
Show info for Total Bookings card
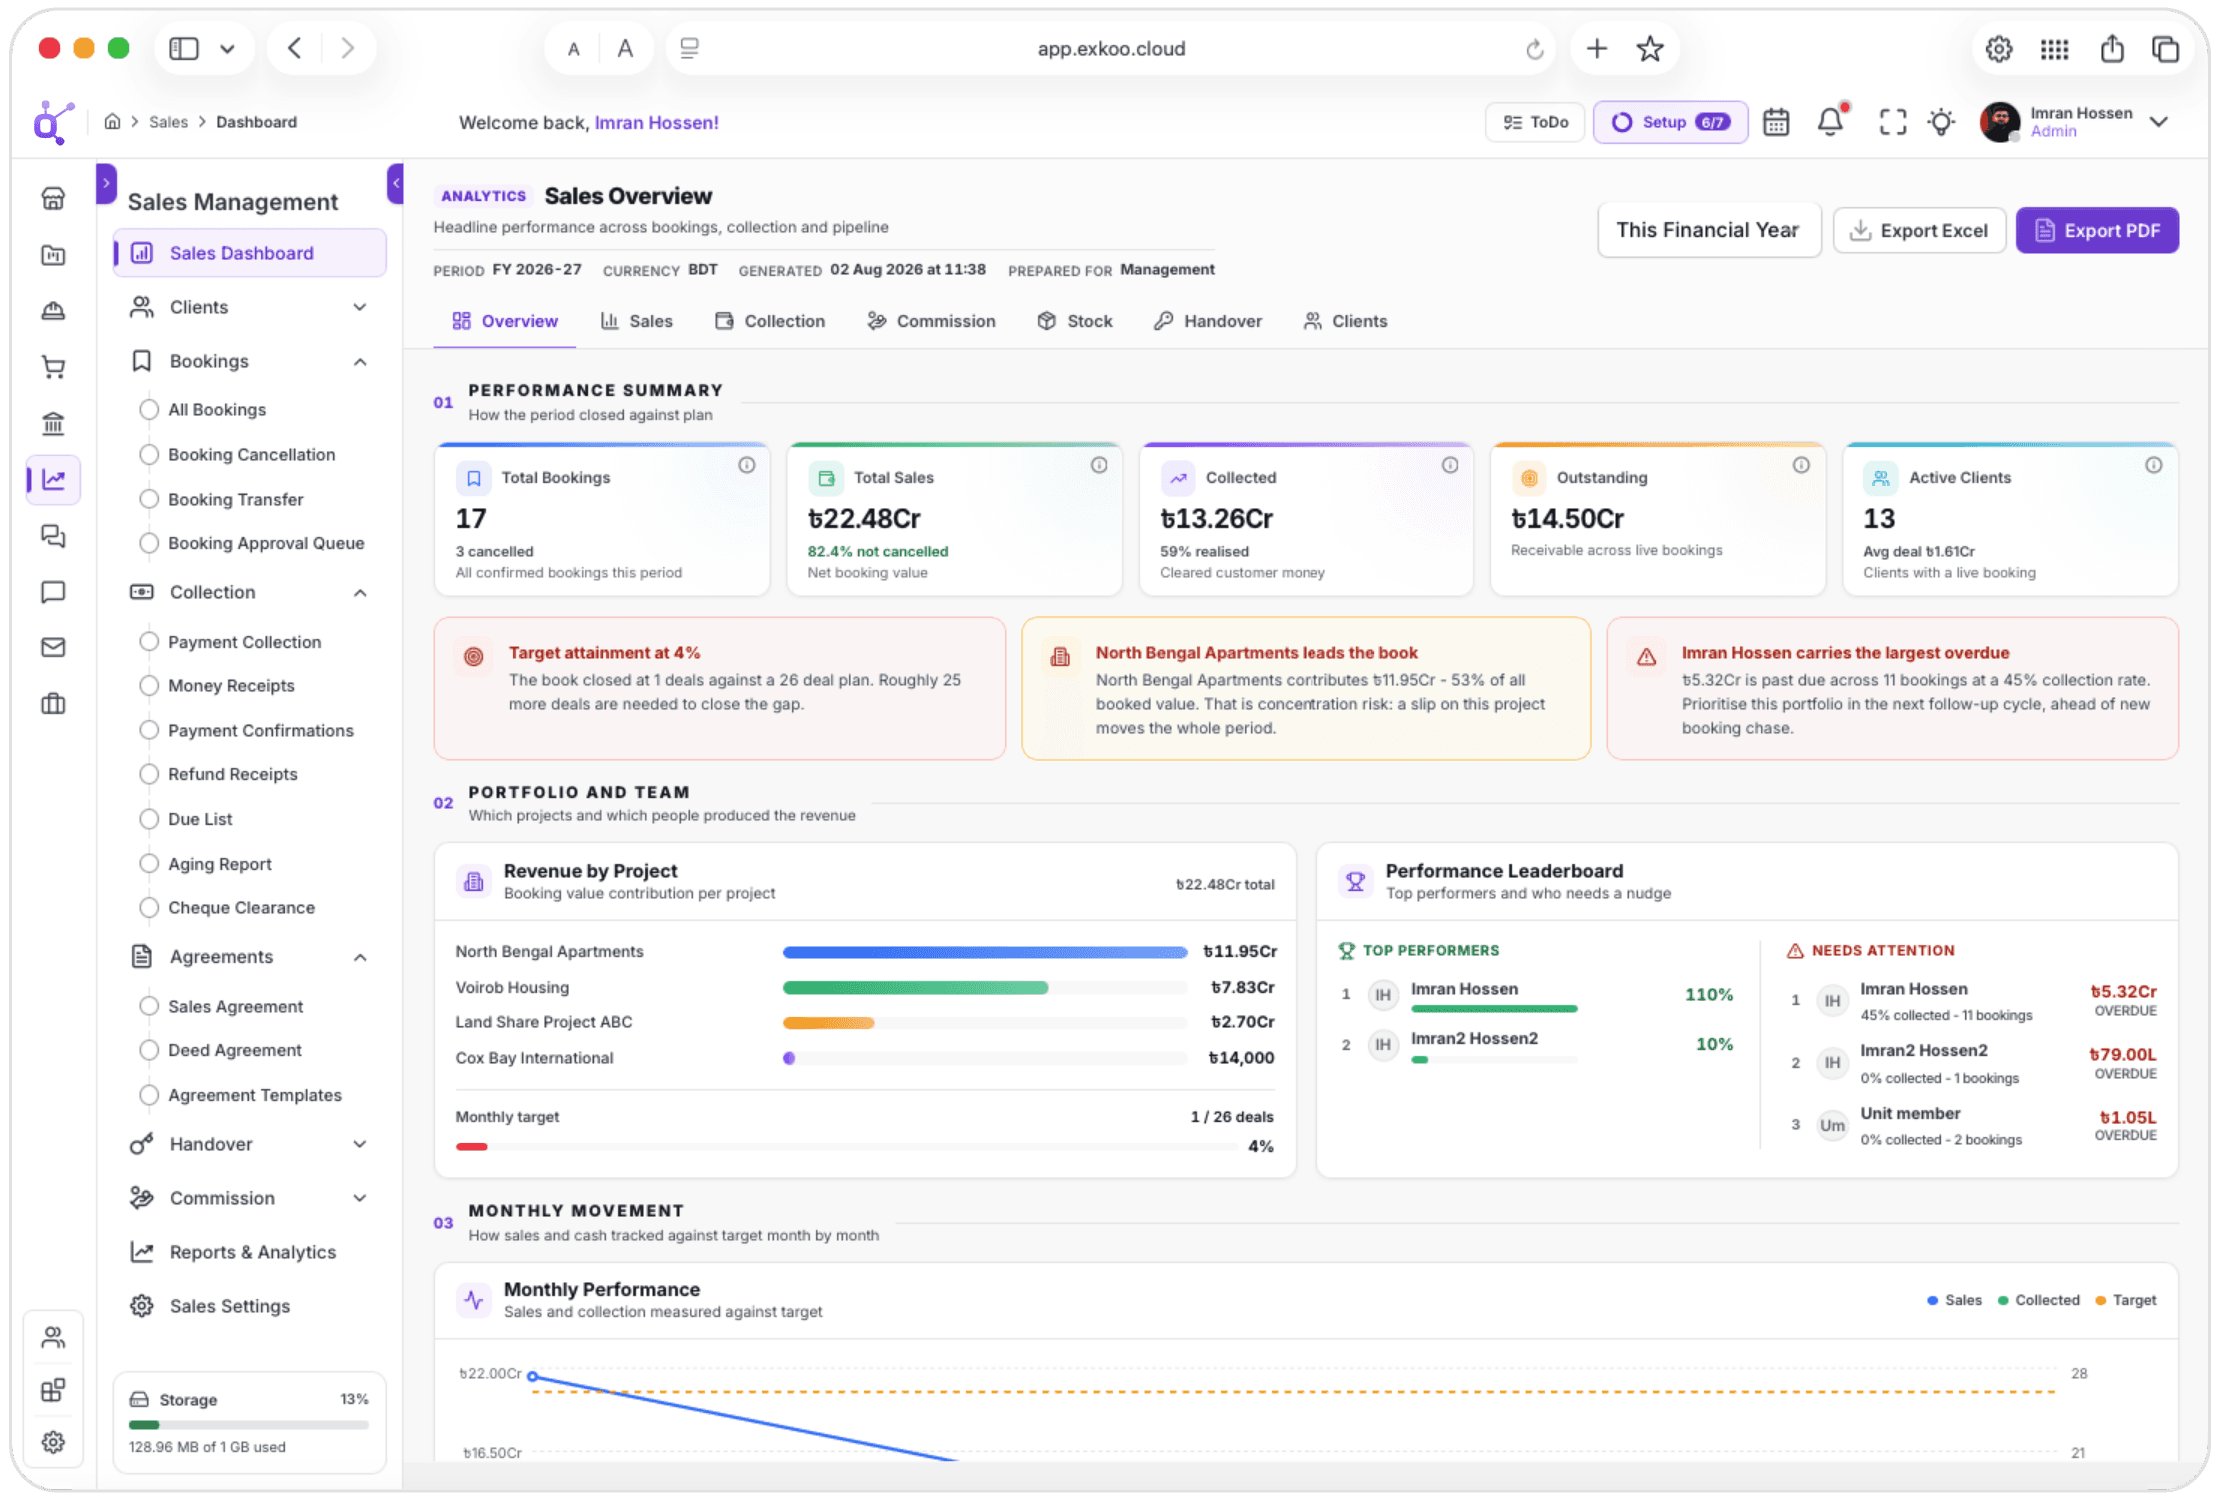pos(747,465)
